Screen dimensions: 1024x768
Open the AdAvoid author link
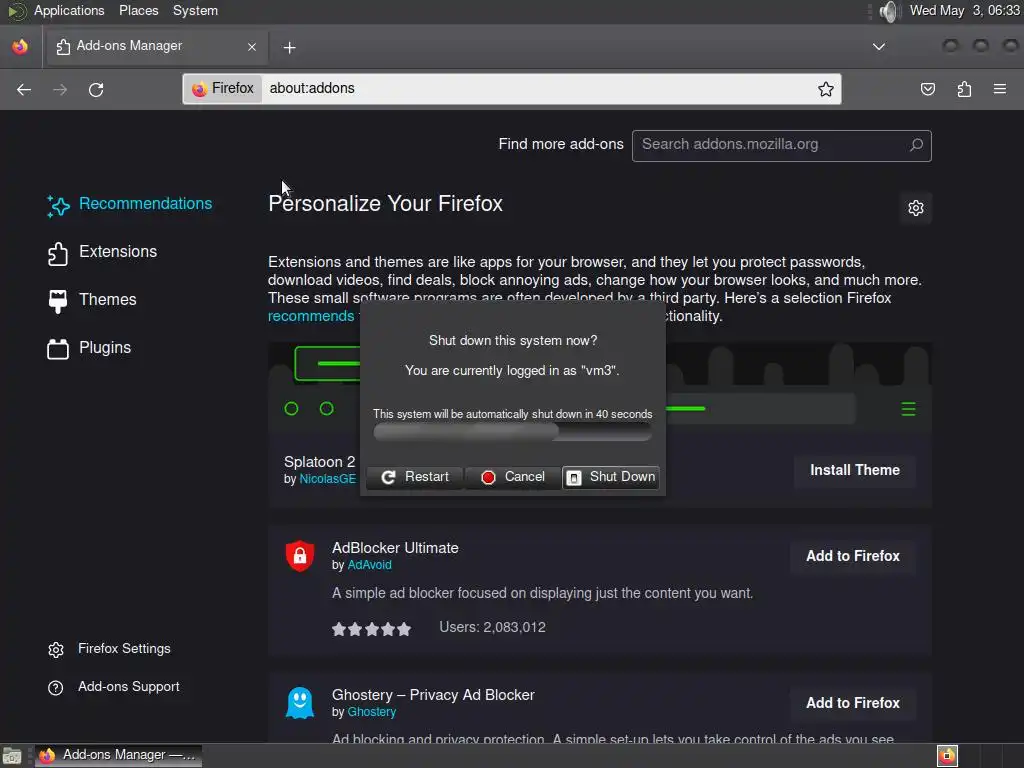[370, 566]
